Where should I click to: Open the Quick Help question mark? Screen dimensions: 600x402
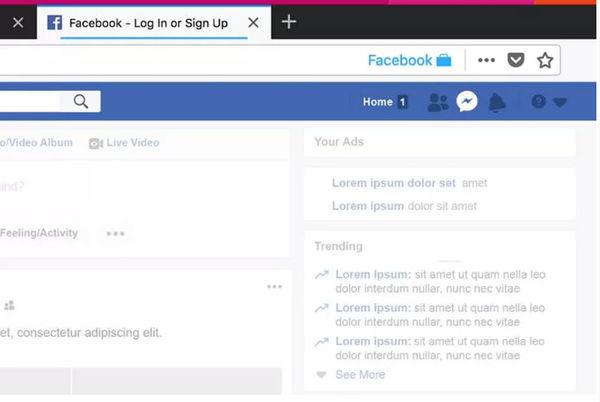(x=538, y=101)
